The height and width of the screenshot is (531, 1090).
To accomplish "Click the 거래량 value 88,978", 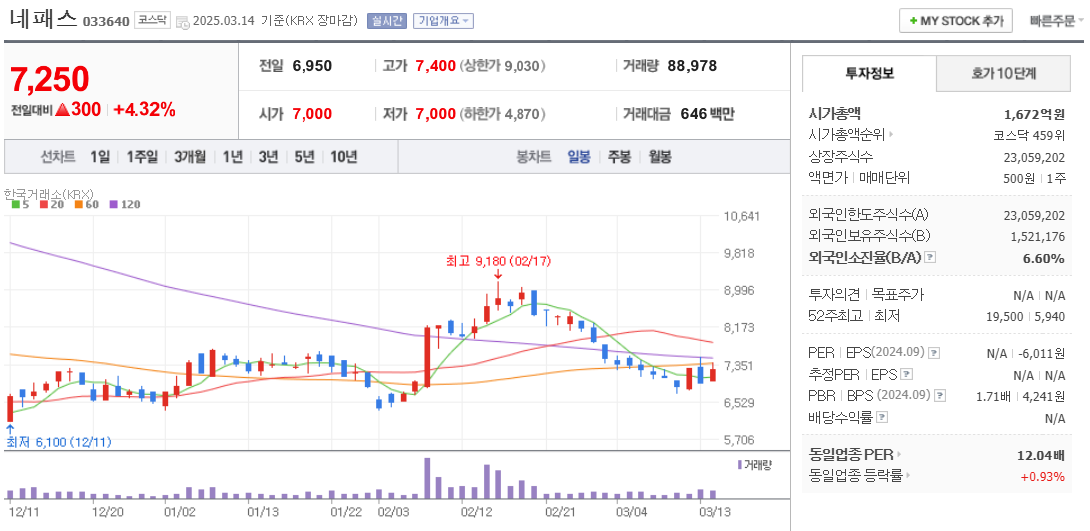I will click(x=692, y=67).
